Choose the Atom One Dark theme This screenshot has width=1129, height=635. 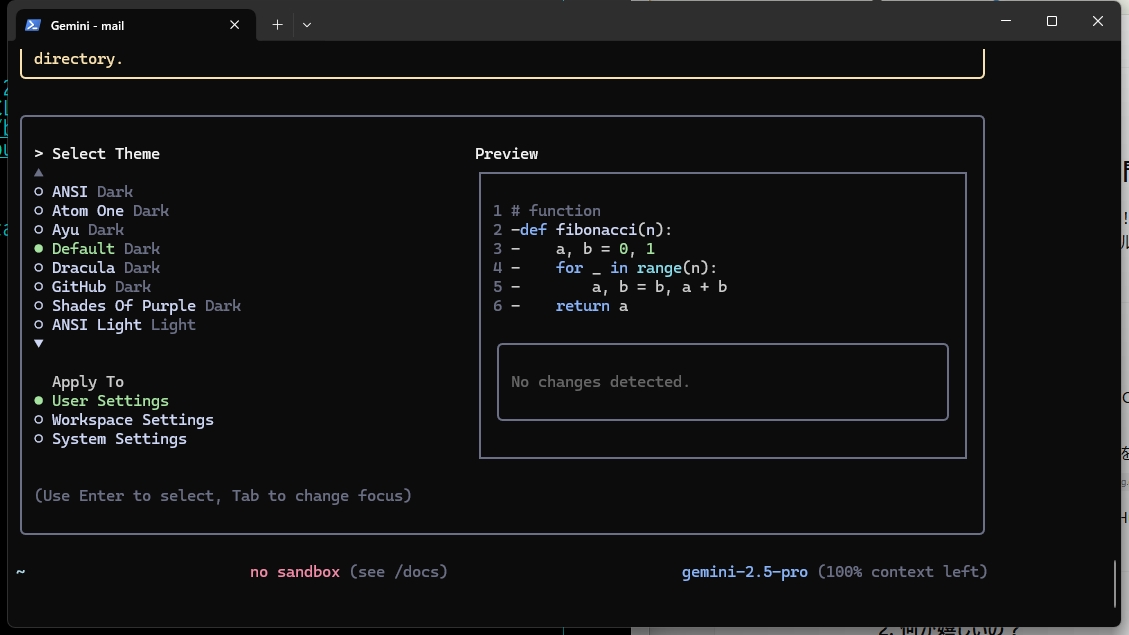tap(110, 211)
